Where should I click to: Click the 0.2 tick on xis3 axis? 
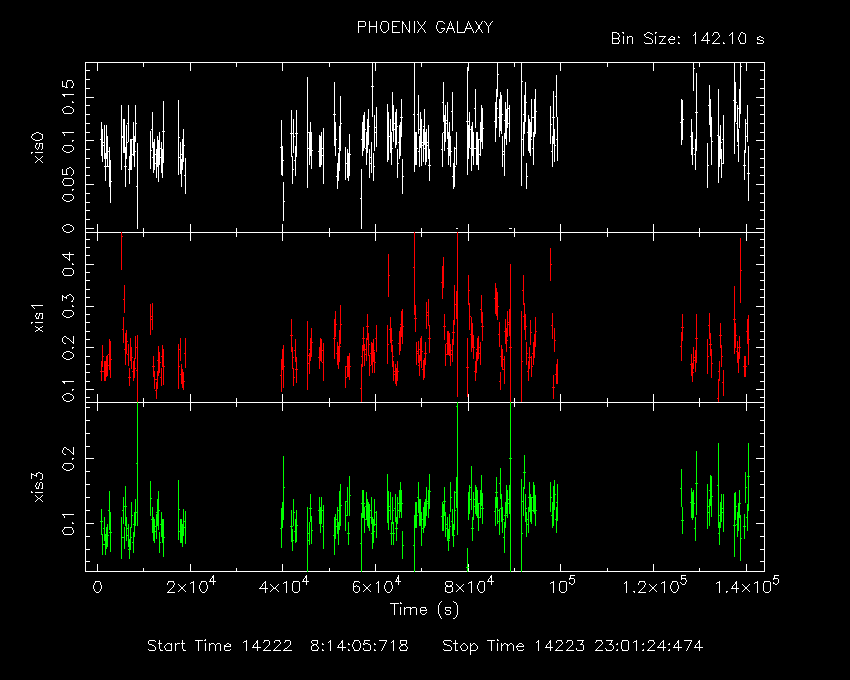click(68, 458)
